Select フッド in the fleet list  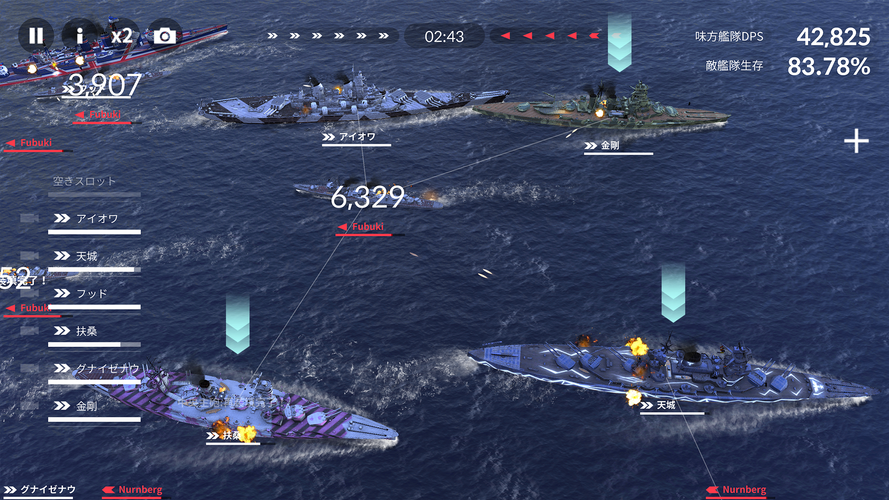tap(94, 298)
